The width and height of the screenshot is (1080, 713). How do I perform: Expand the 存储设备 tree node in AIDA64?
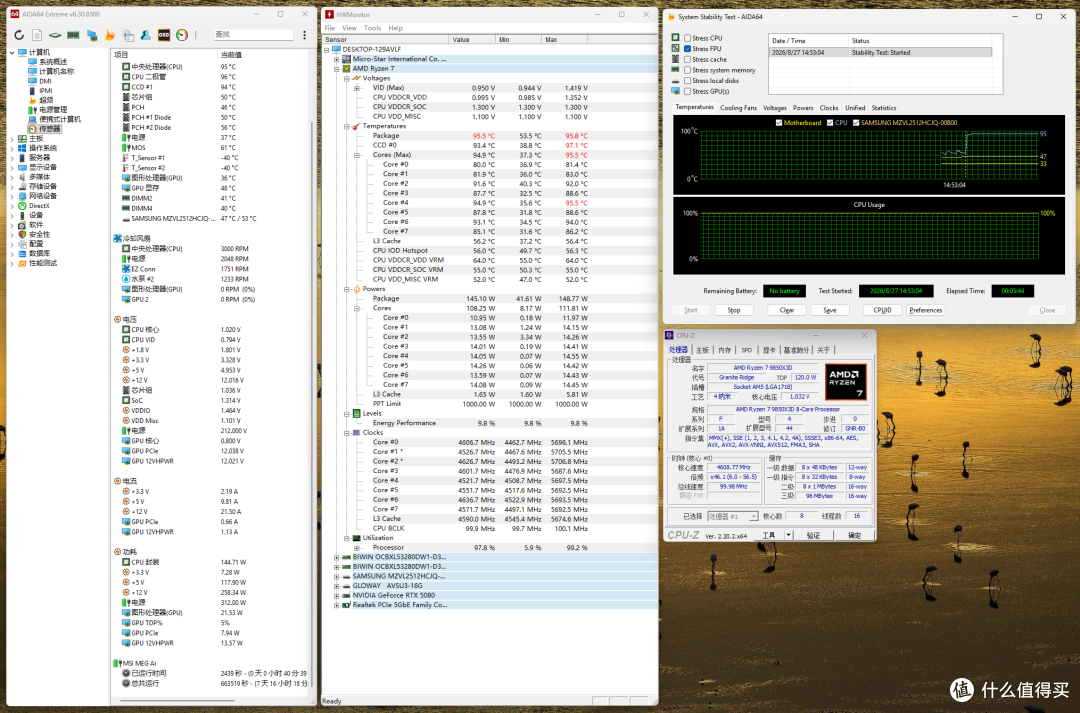[12, 187]
